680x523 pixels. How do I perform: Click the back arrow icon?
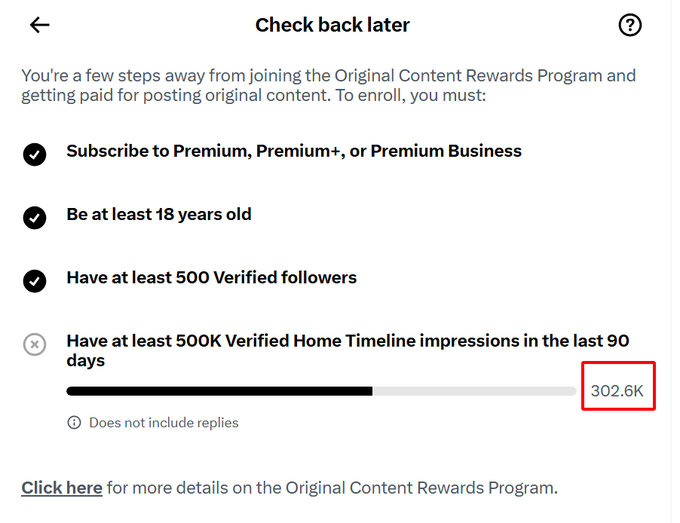39,25
